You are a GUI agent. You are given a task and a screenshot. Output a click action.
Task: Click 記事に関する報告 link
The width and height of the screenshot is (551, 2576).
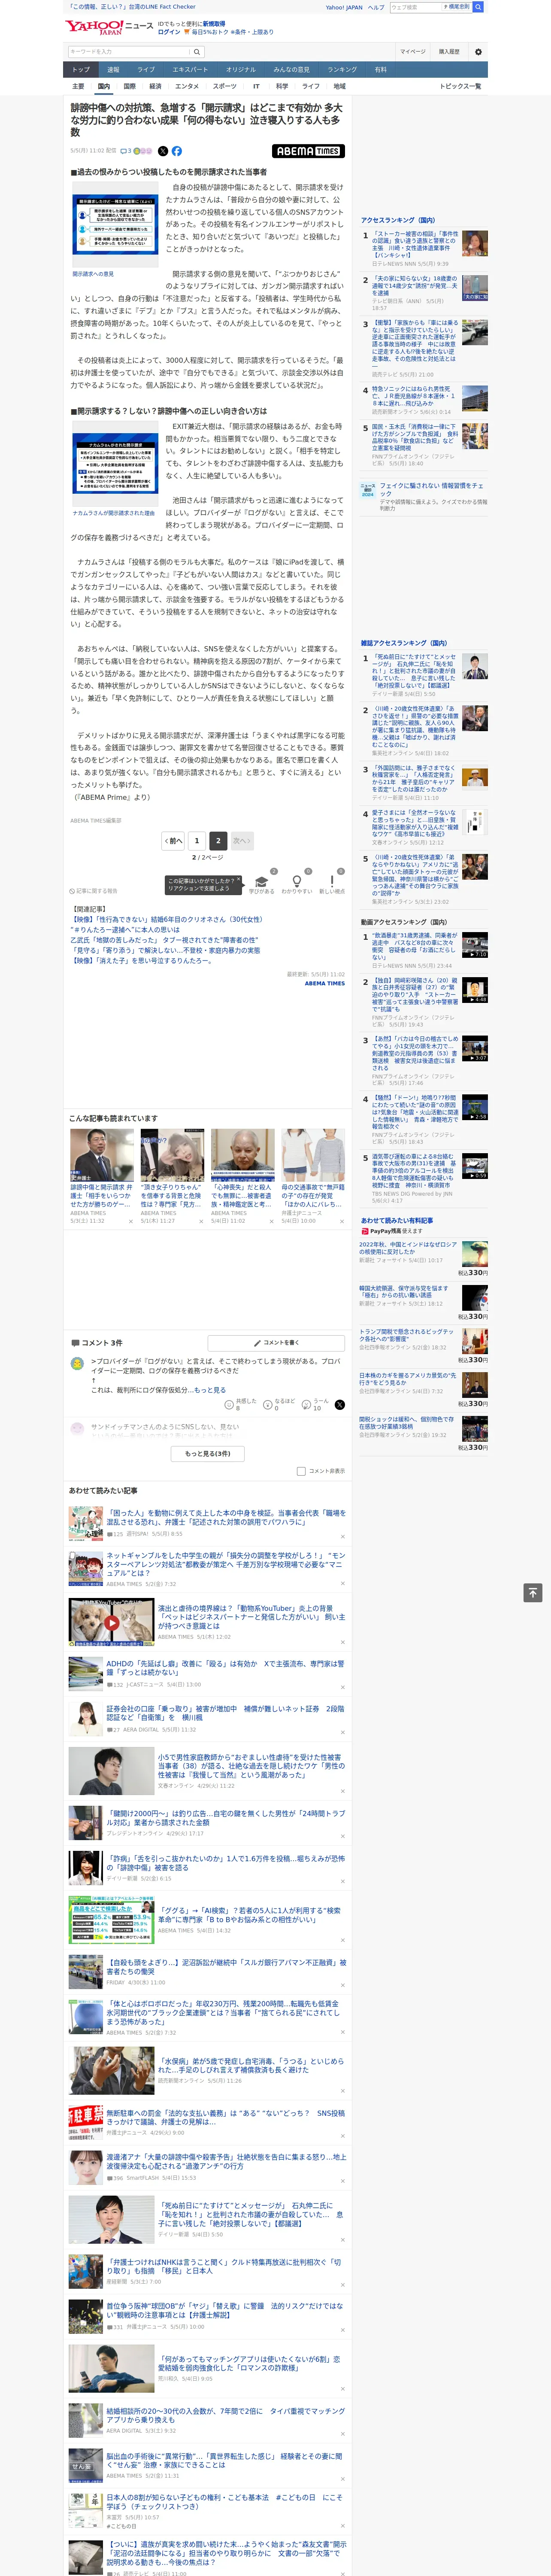[x=93, y=890]
